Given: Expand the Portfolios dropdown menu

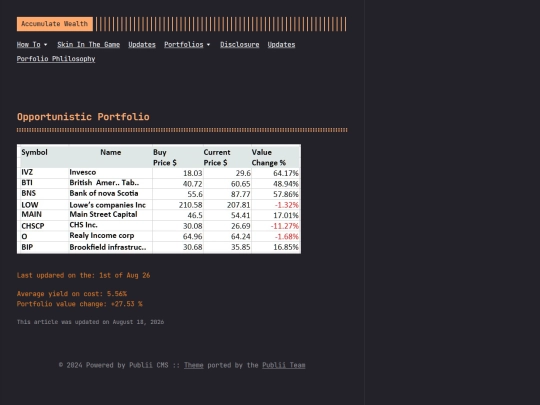Looking at the screenshot, I should pyautogui.click(x=187, y=45).
